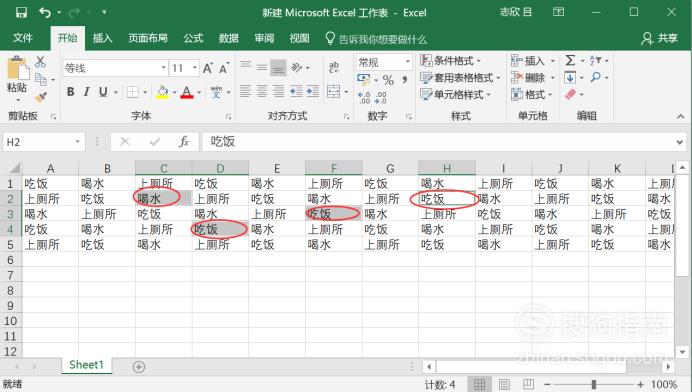Decrease decimal places
This screenshot has width=692, height=392.
[x=381, y=98]
